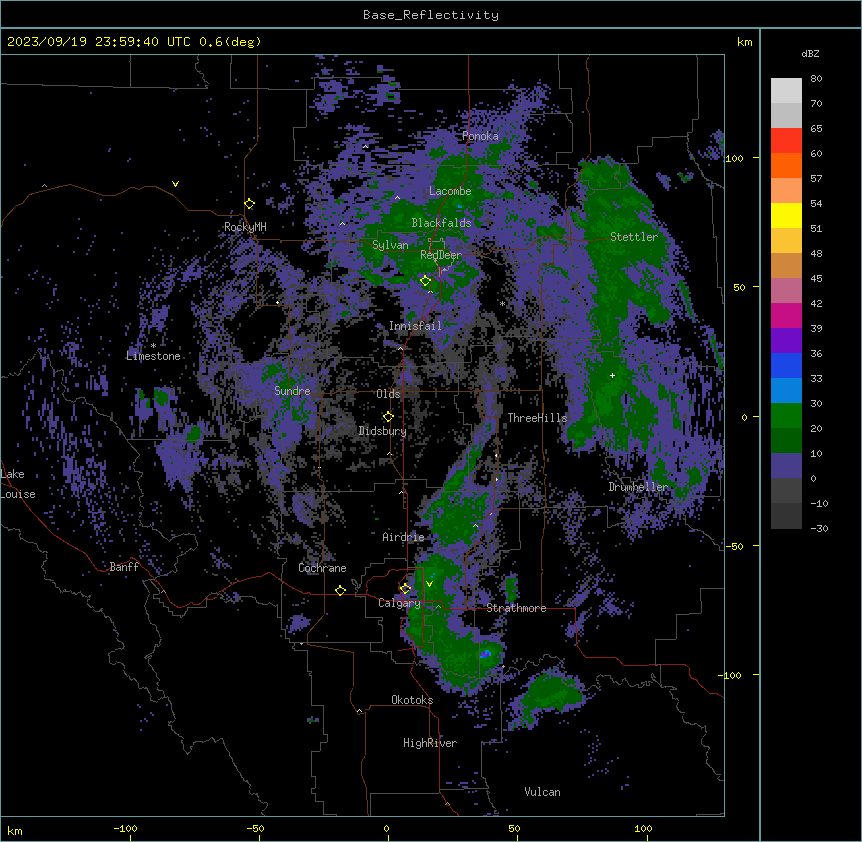The height and width of the screenshot is (842, 862).
Task: Click the yellow V marker northwest of RockyMH
Action: click(175, 184)
